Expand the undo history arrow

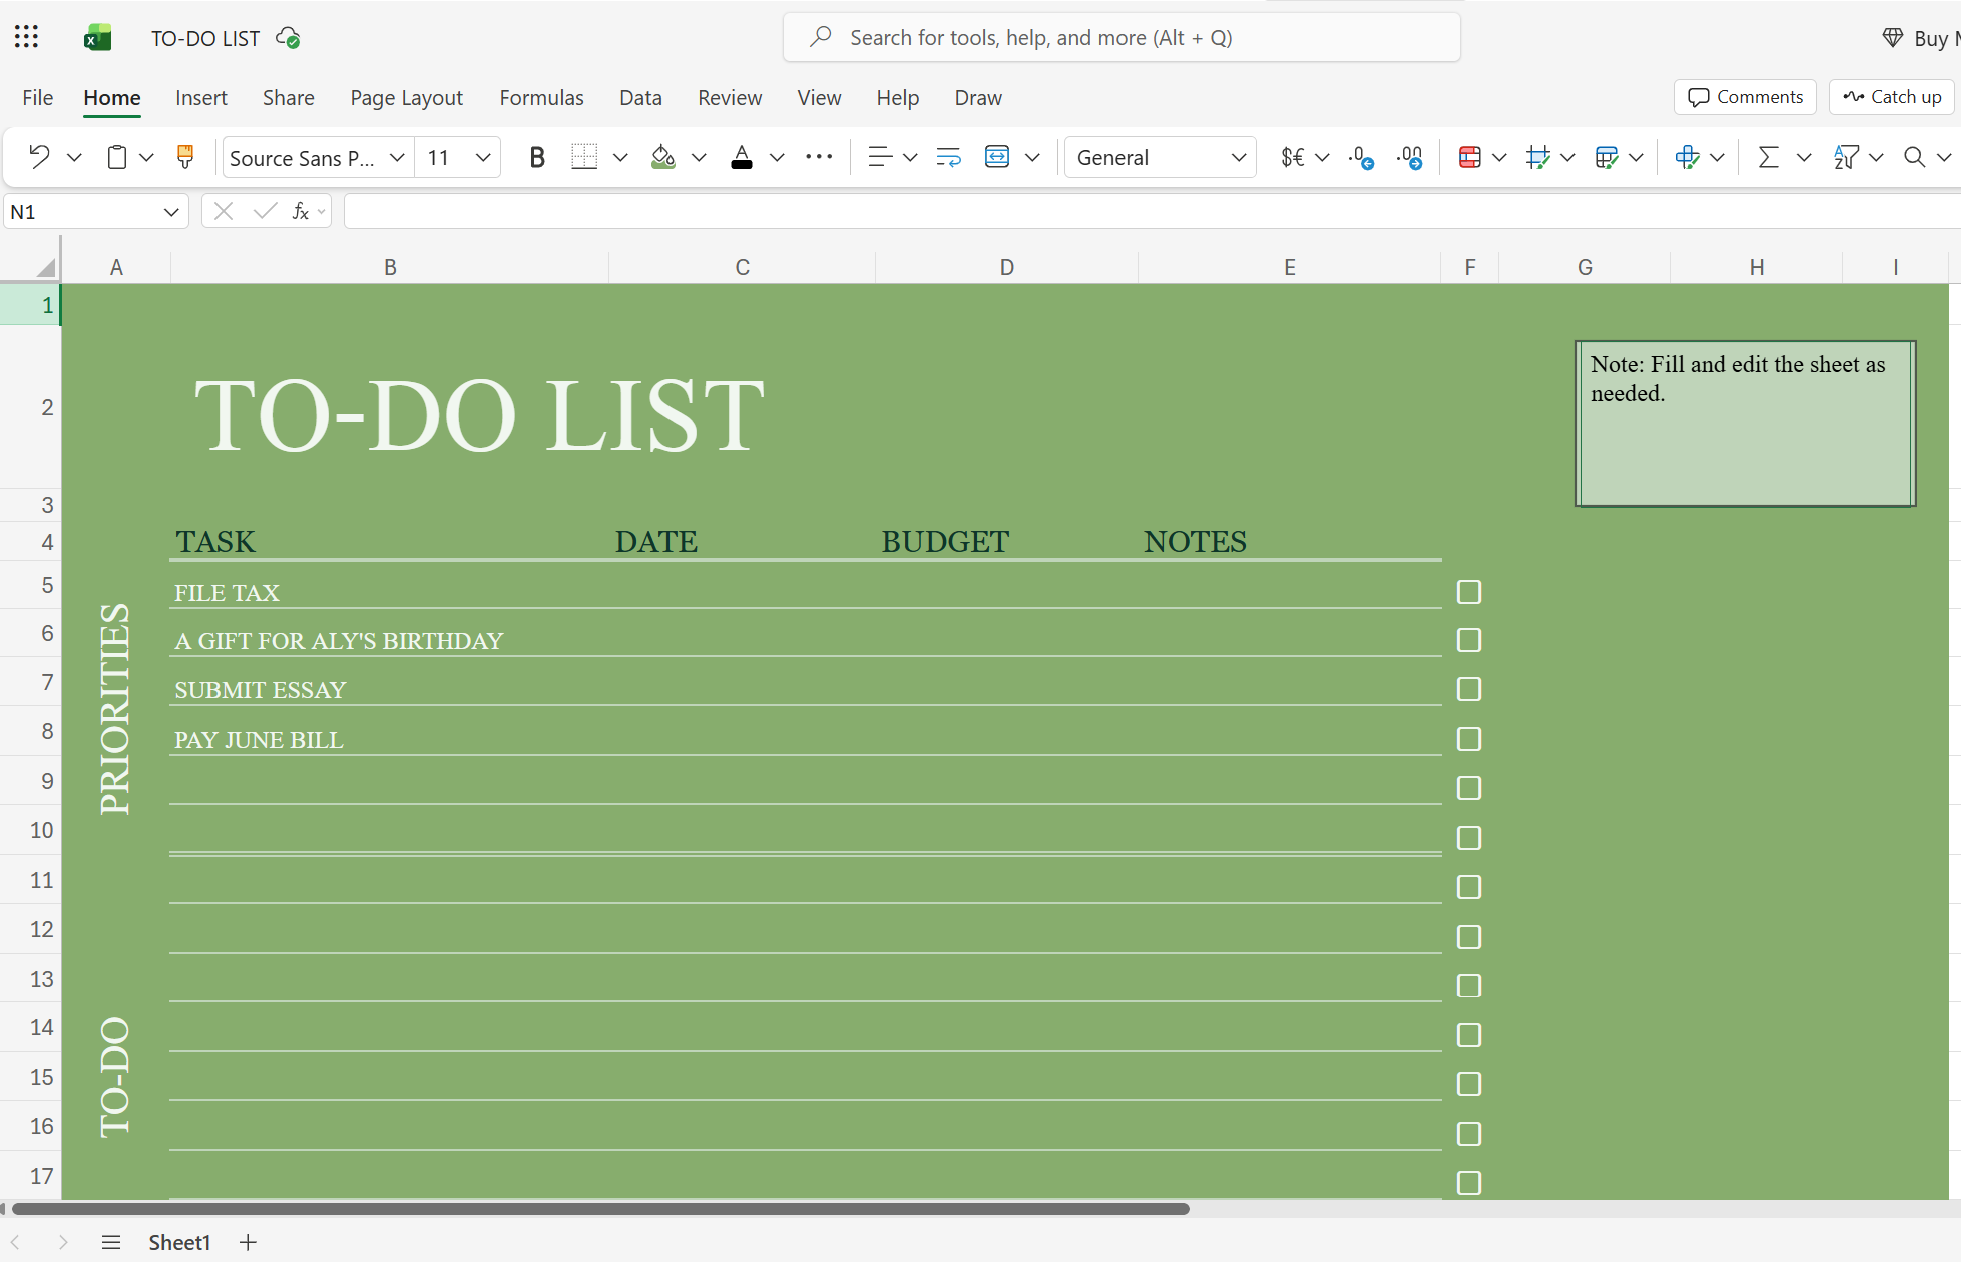click(x=74, y=157)
